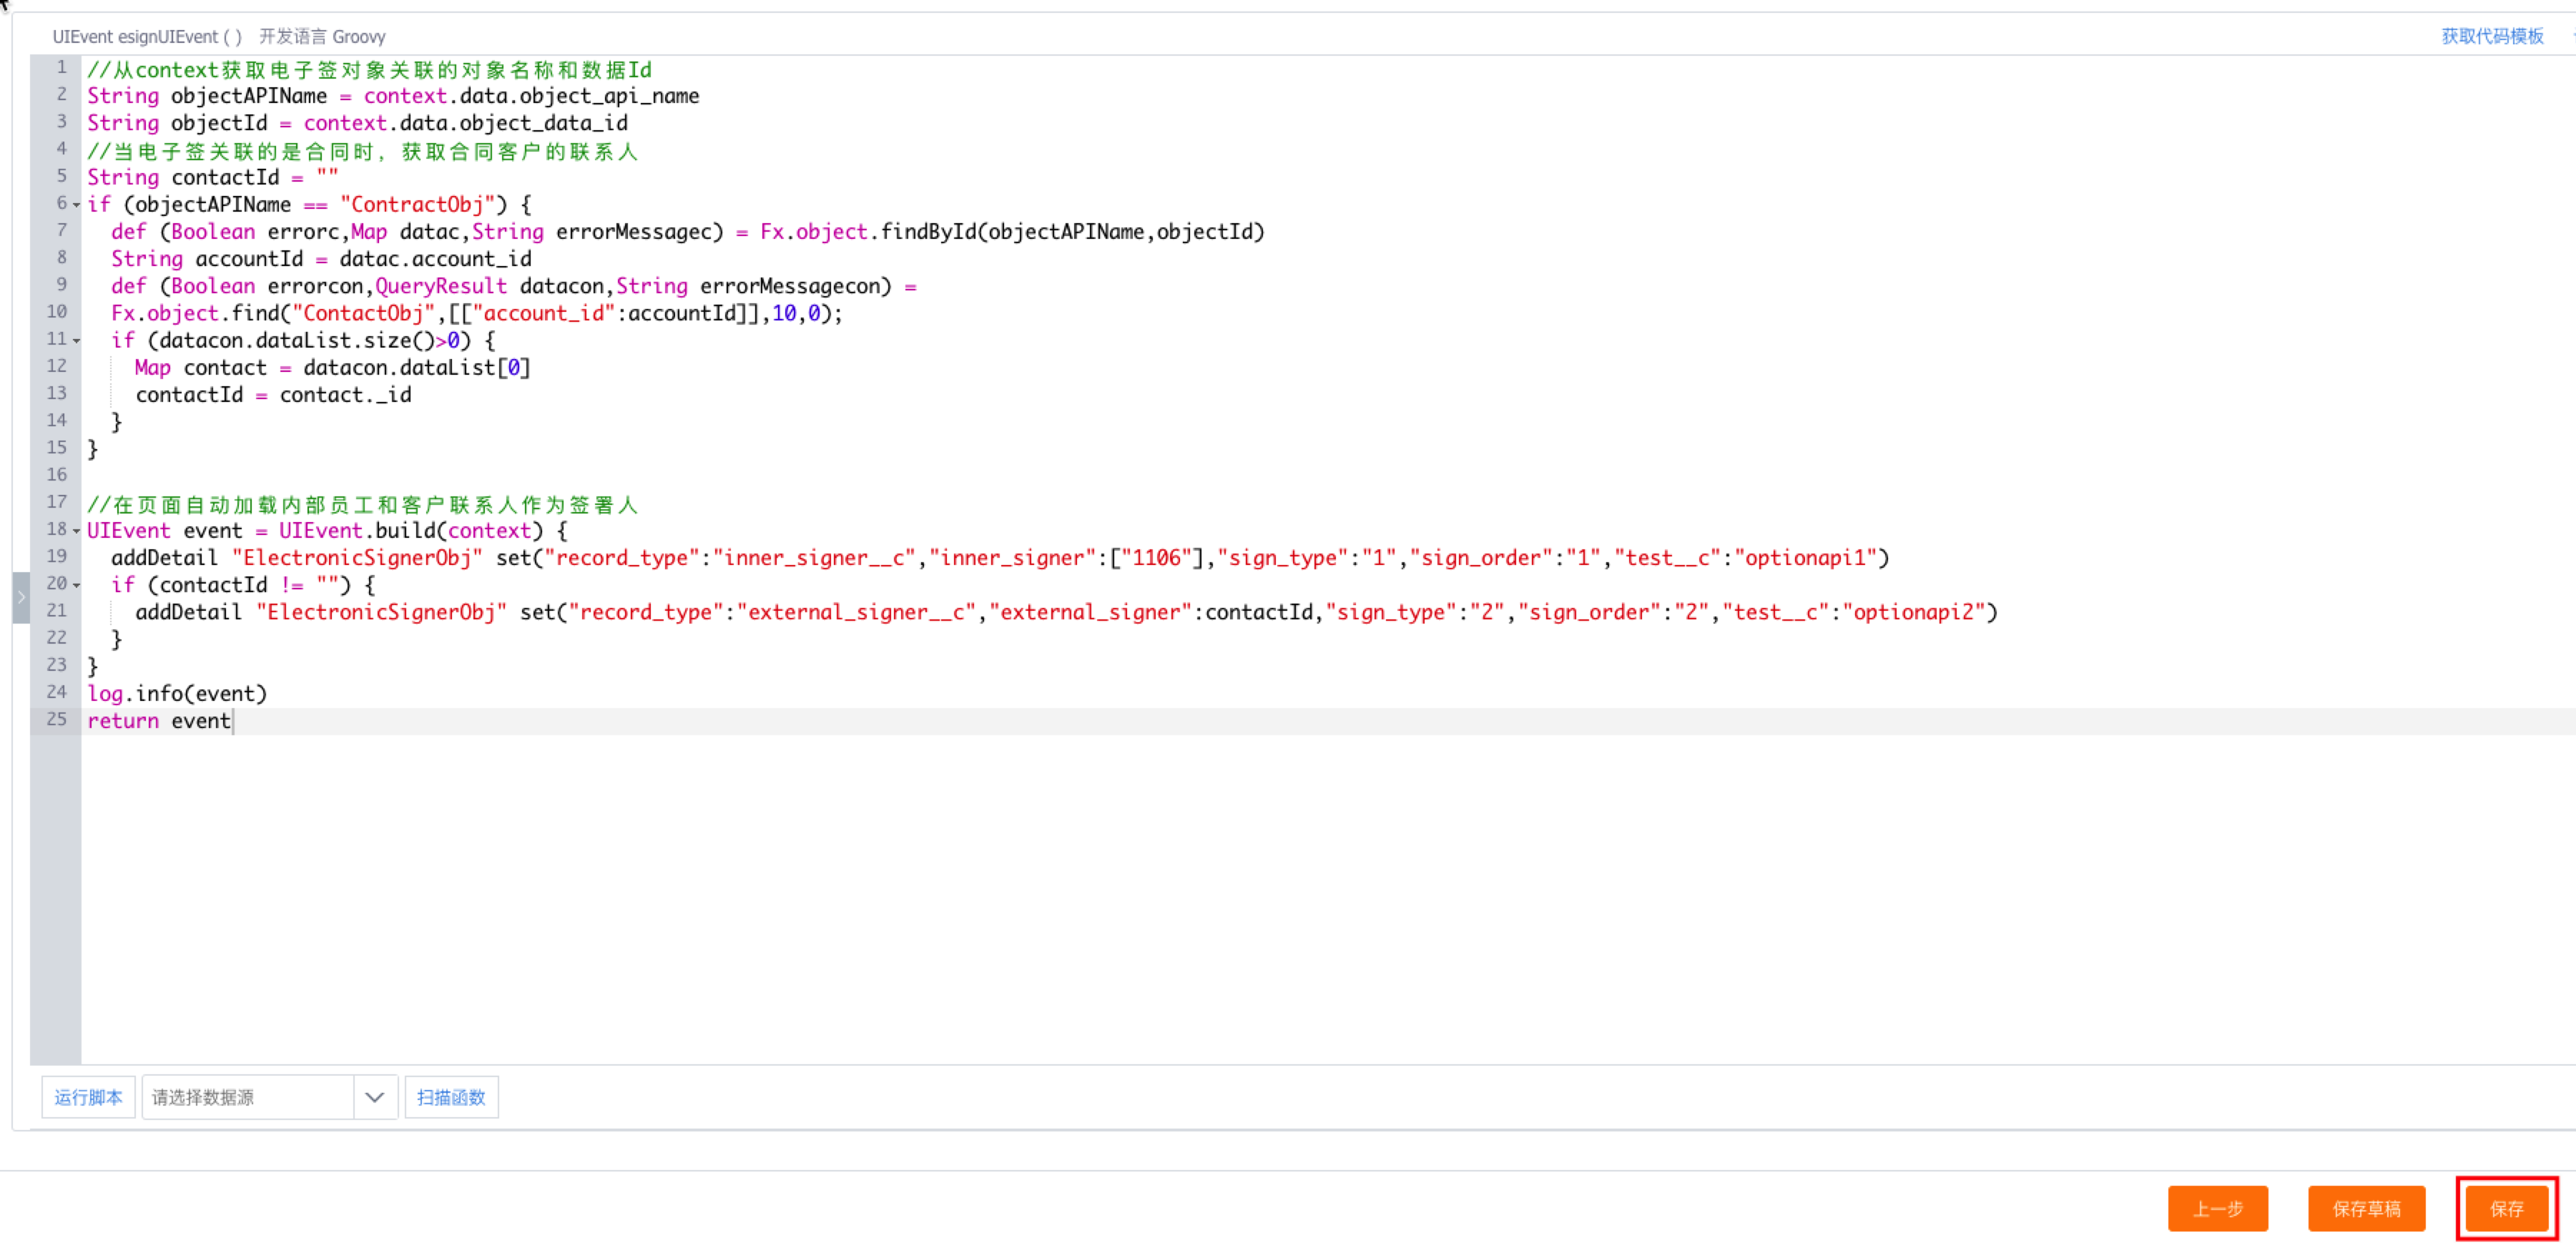Collapse the fold arrow on line 20

point(76,585)
